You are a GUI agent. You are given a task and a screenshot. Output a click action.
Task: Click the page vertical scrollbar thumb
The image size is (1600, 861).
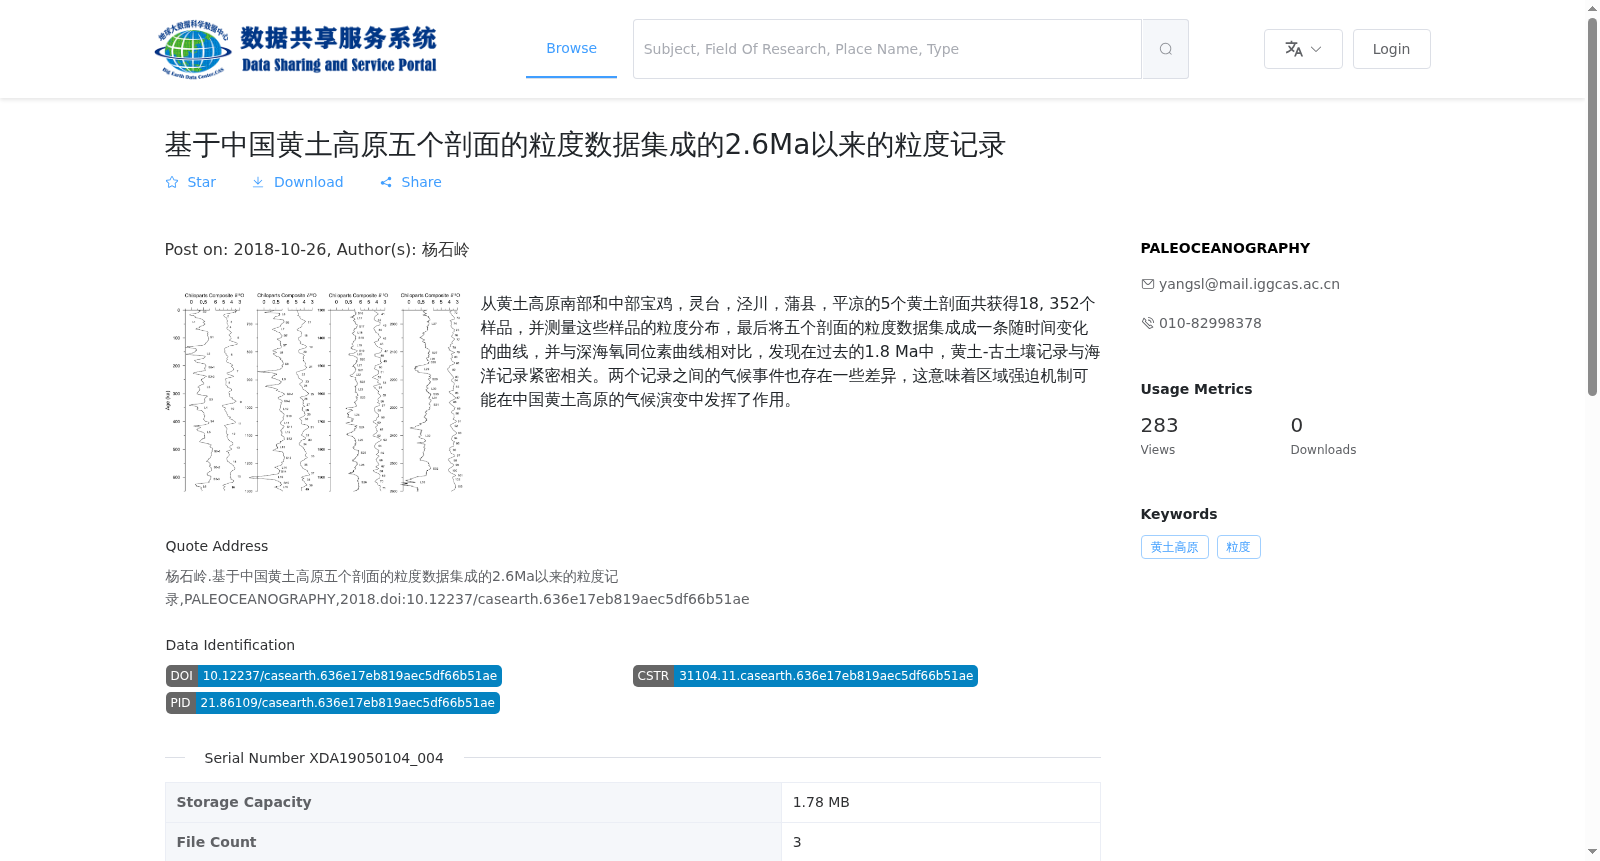tap(1592, 207)
